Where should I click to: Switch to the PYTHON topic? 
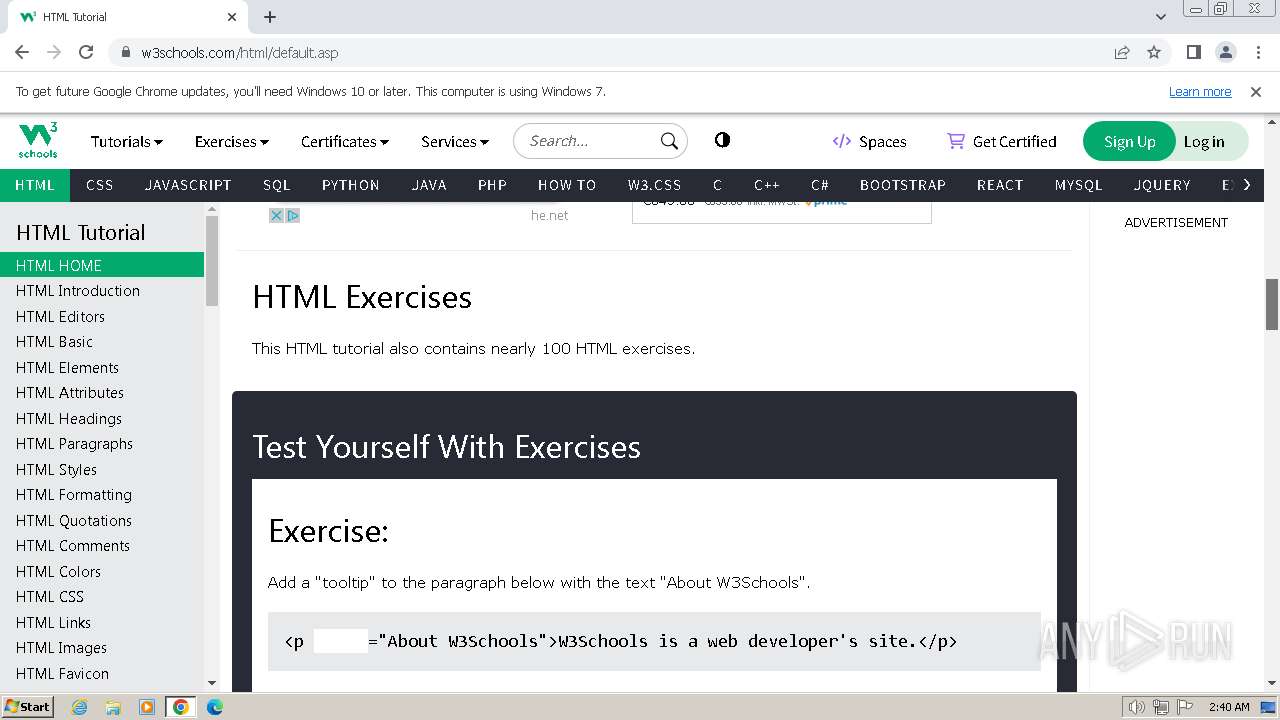click(351, 185)
